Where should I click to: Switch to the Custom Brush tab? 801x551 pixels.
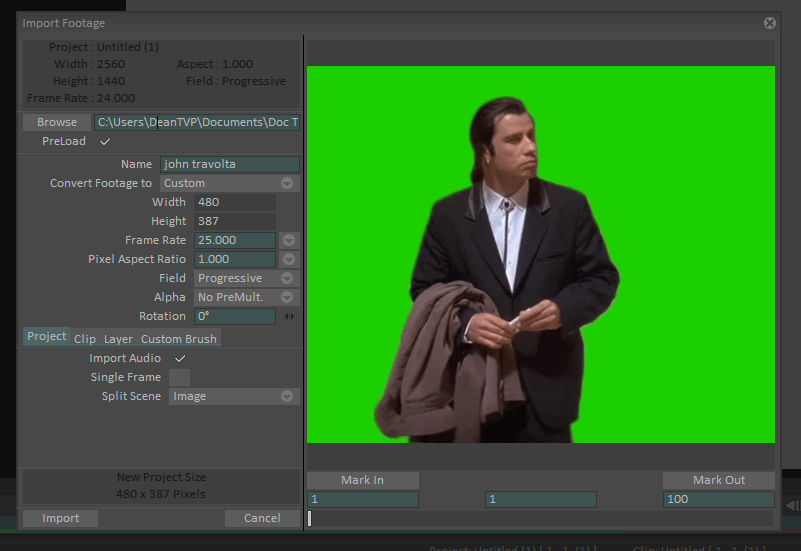[179, 339]
